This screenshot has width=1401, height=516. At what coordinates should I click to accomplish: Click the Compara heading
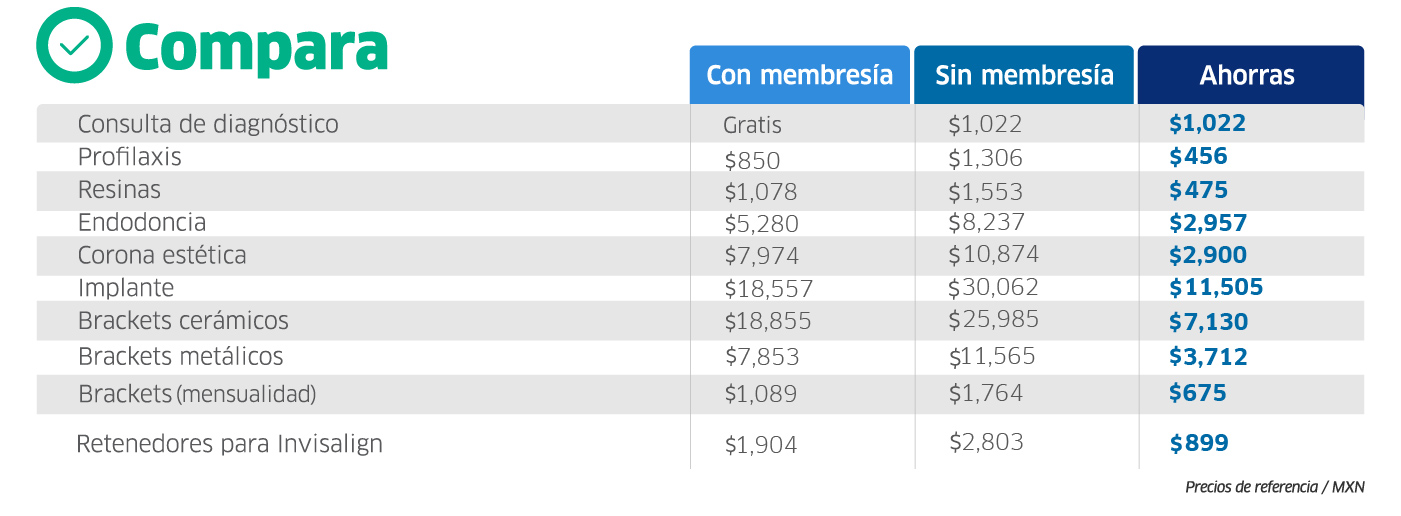coord(257,47)
